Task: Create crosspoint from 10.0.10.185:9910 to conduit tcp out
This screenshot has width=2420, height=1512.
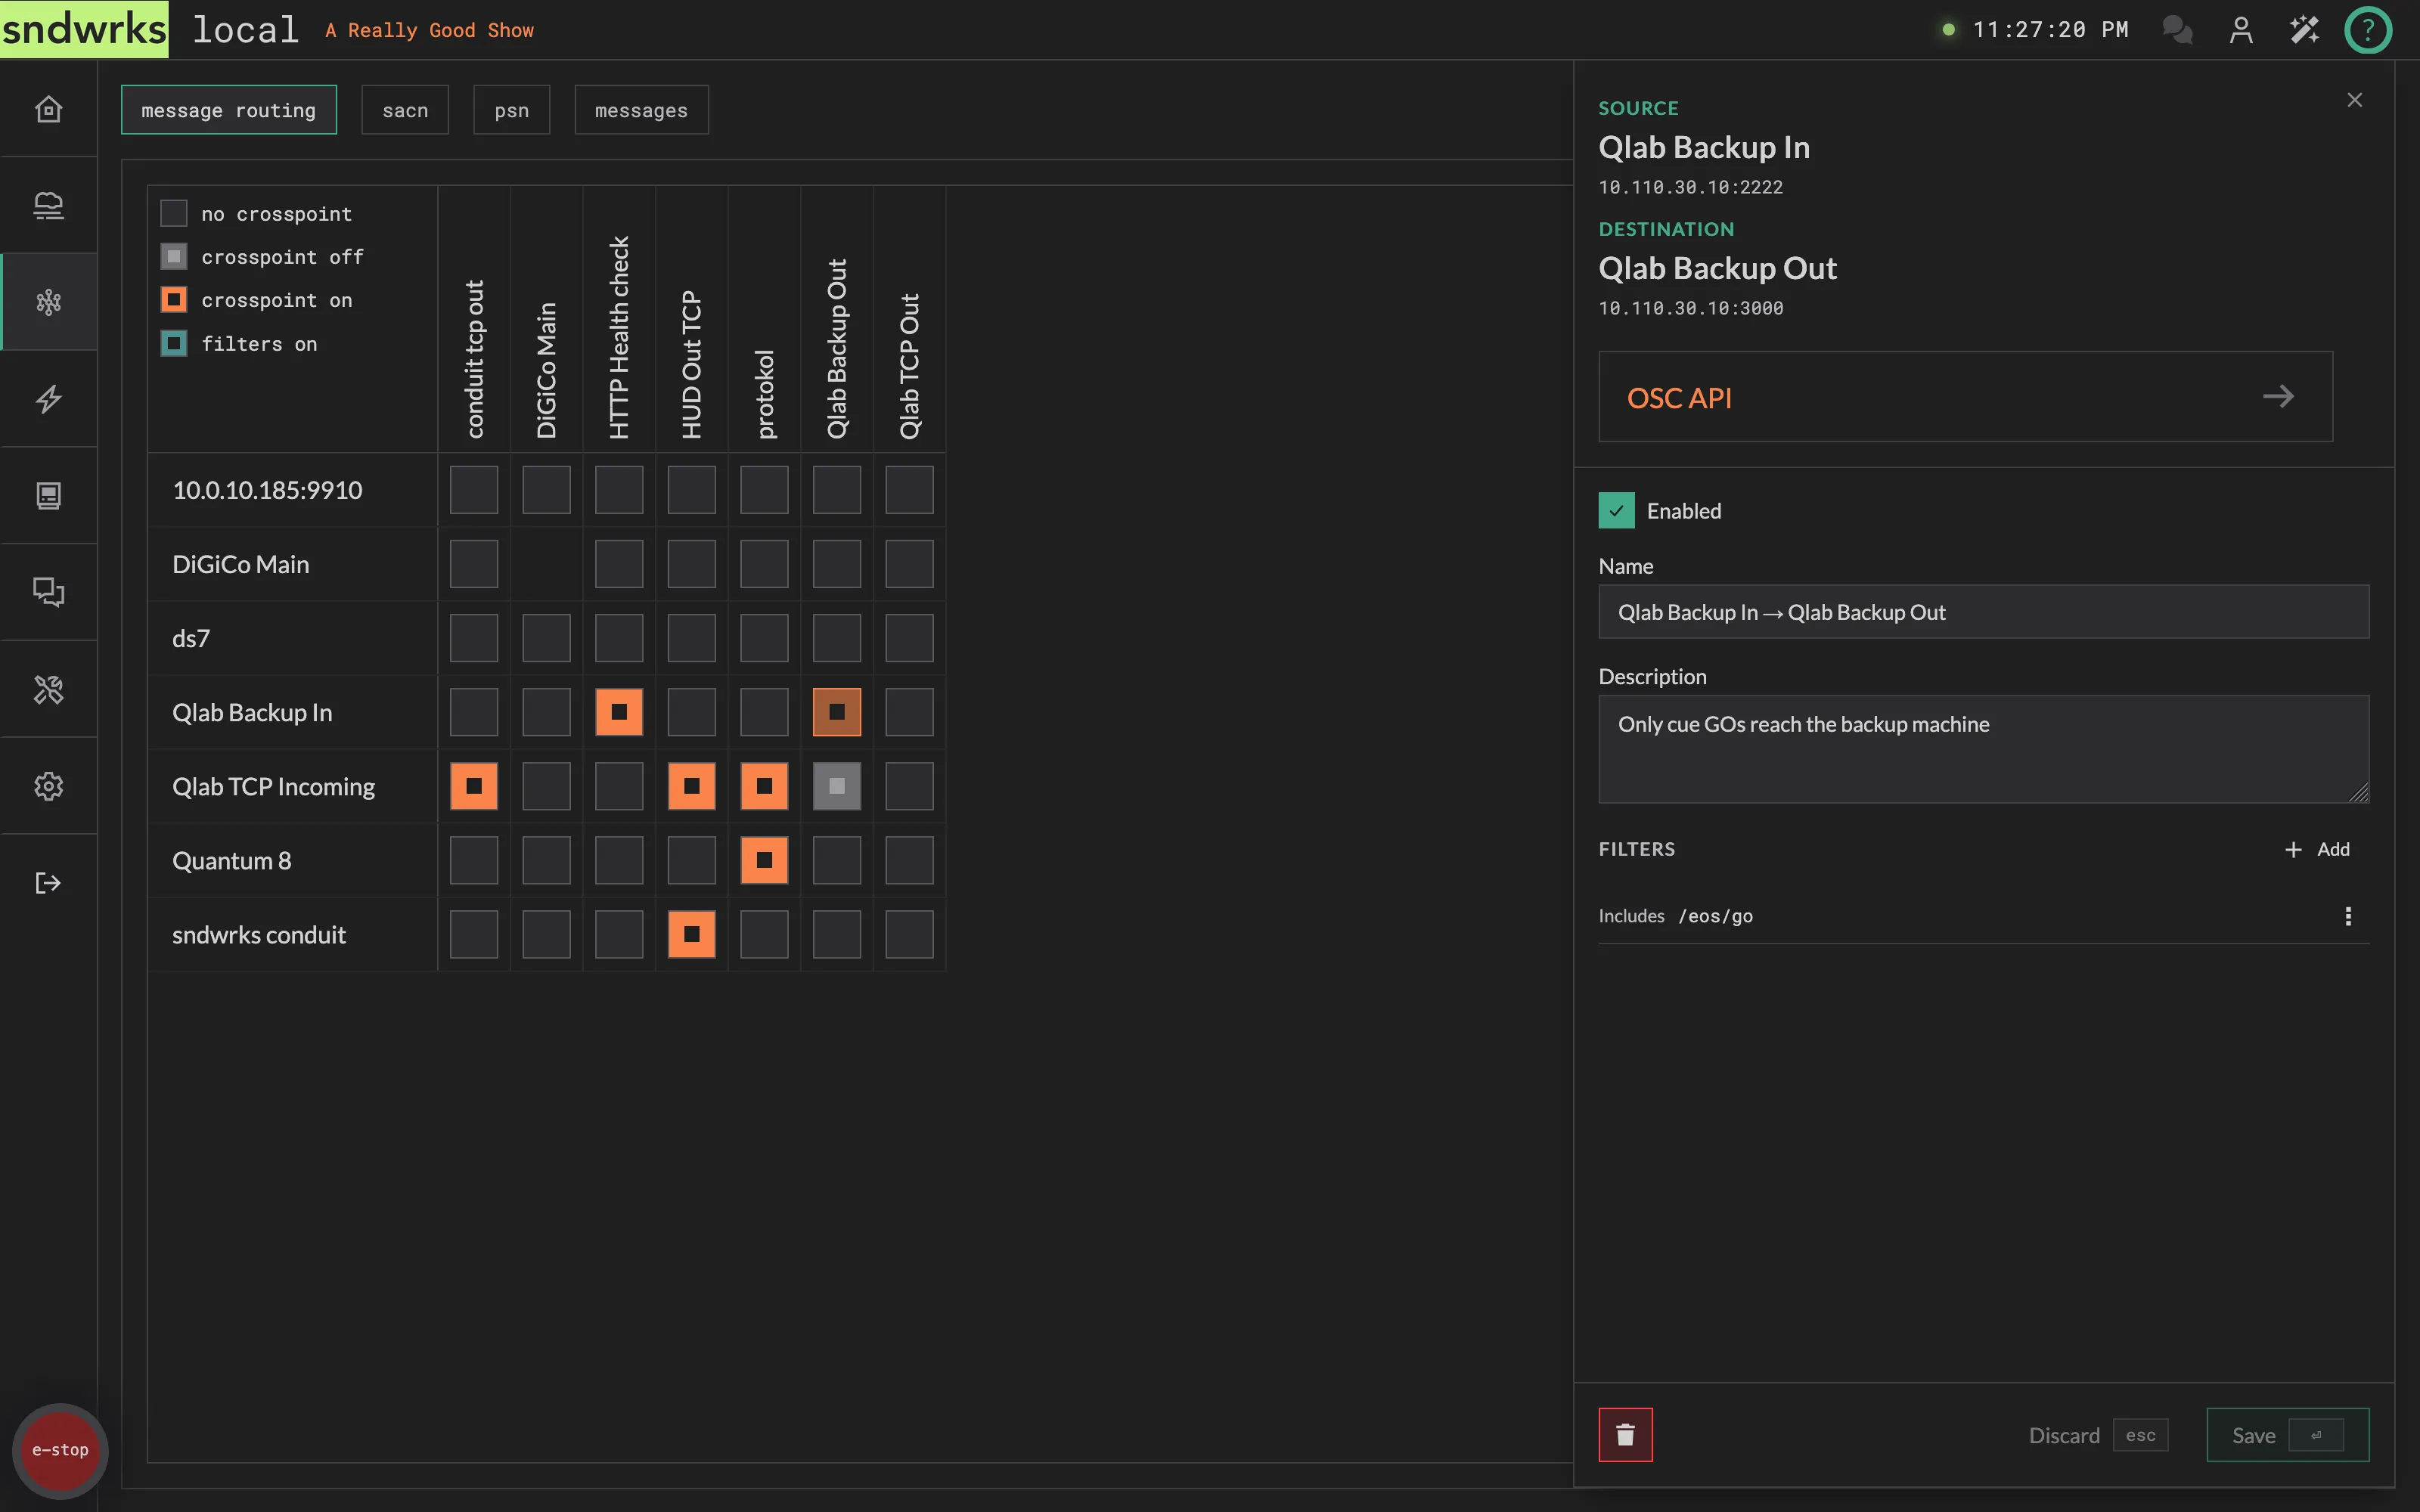Action: click(x=474, y=490)
